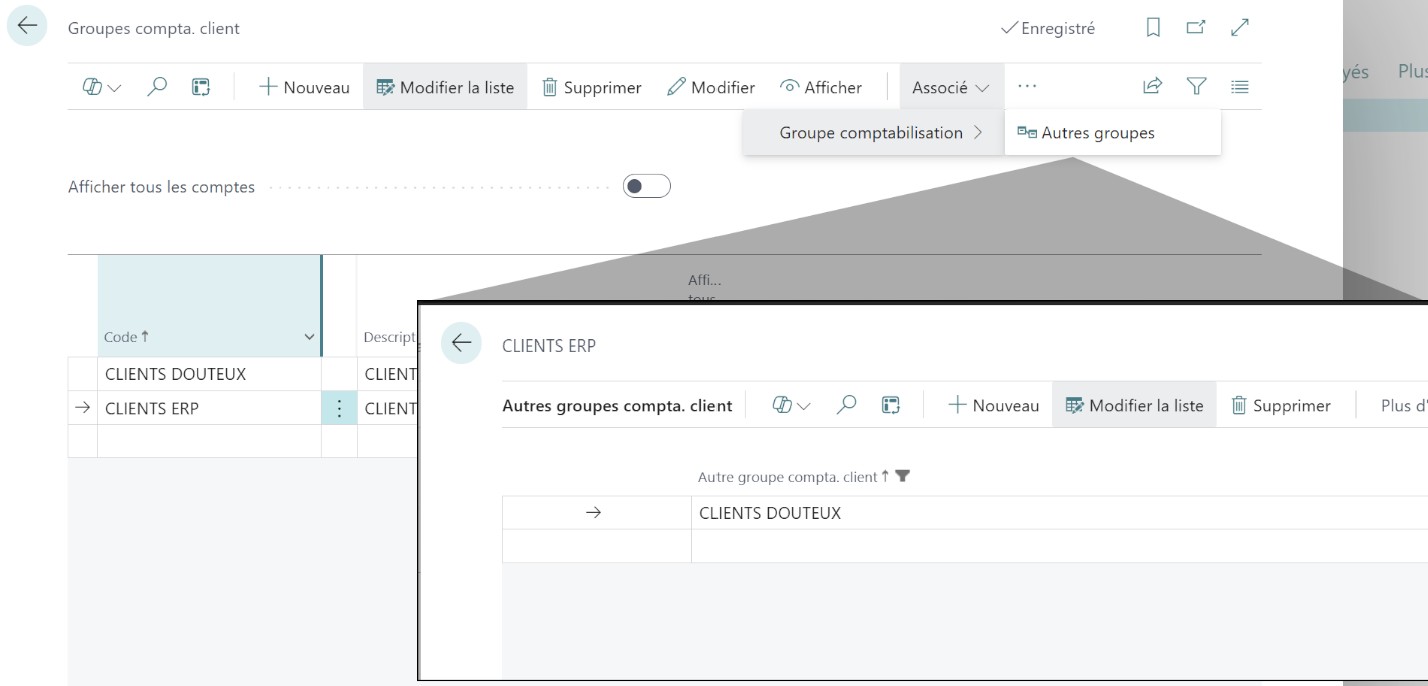Click the search icon in Autres groupes toolbar
This screenshot has height=686, width=1428.
tap(846, 405)
